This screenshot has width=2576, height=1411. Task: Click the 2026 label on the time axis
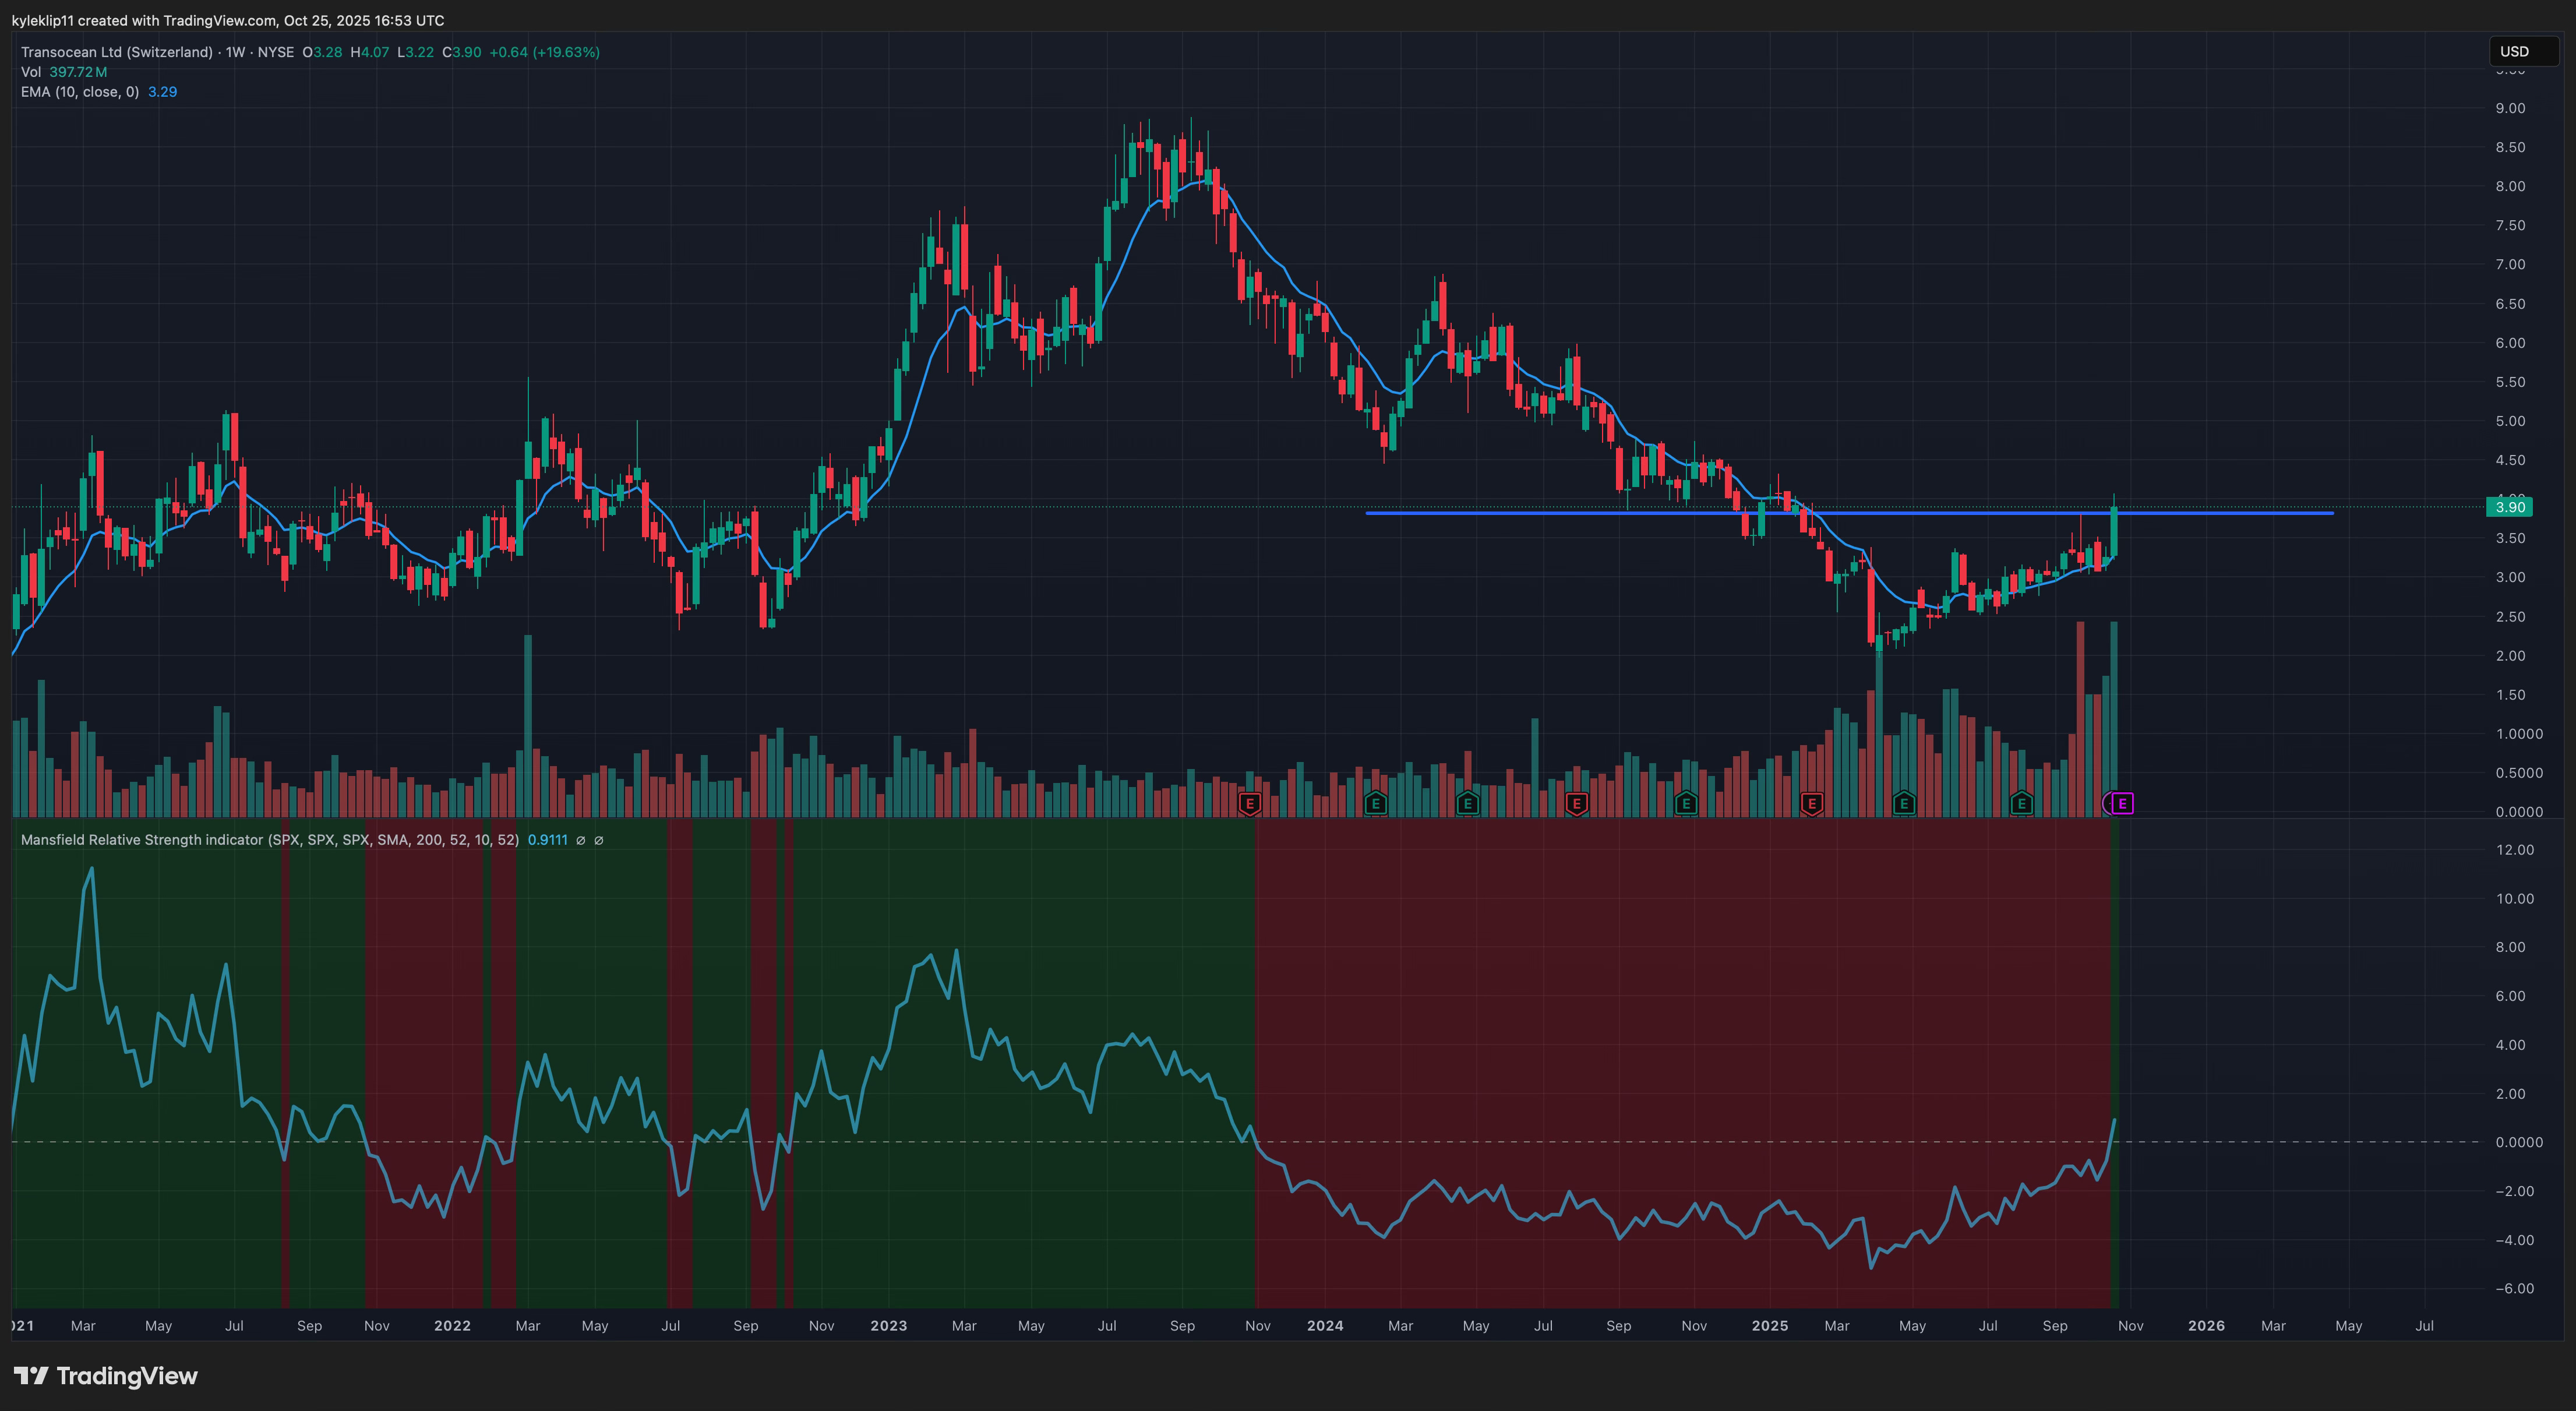2206,1326
